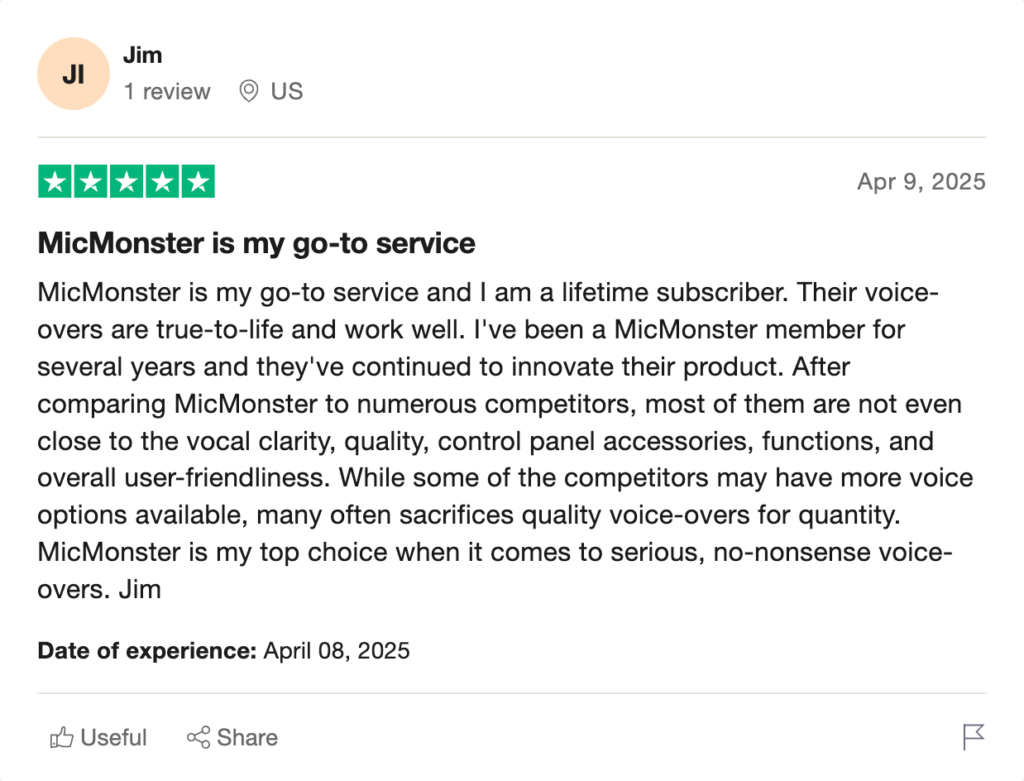Mark the review as Useful
The height and width of the screenshot is (781, 1024).
click(x=113, y=738)
